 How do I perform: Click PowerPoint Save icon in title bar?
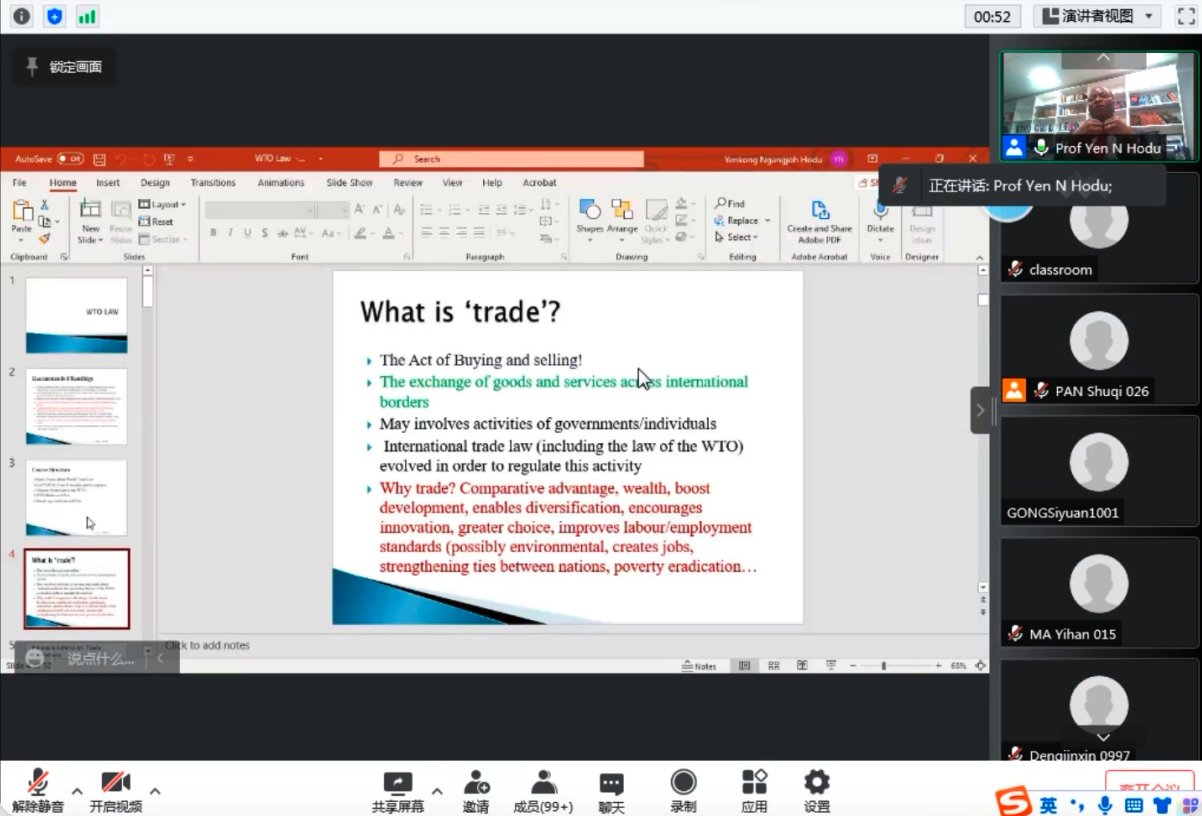[x=99, y=159]
